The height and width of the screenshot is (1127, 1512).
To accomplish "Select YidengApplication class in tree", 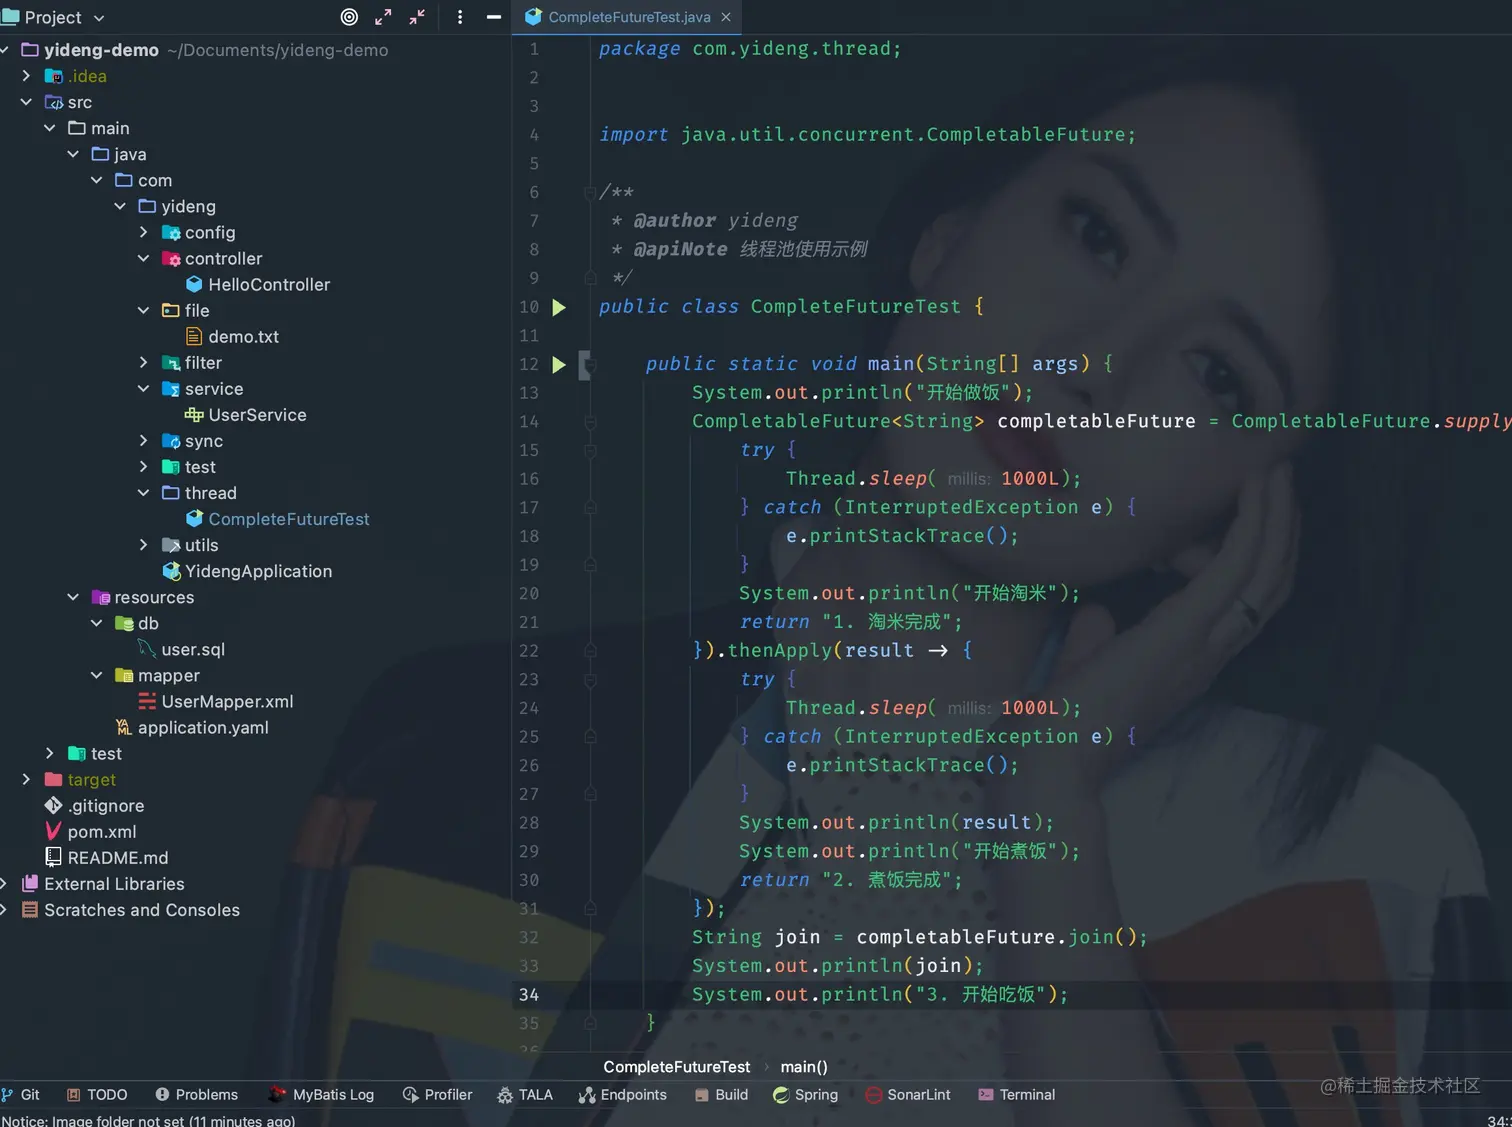I will click(247, 571).
